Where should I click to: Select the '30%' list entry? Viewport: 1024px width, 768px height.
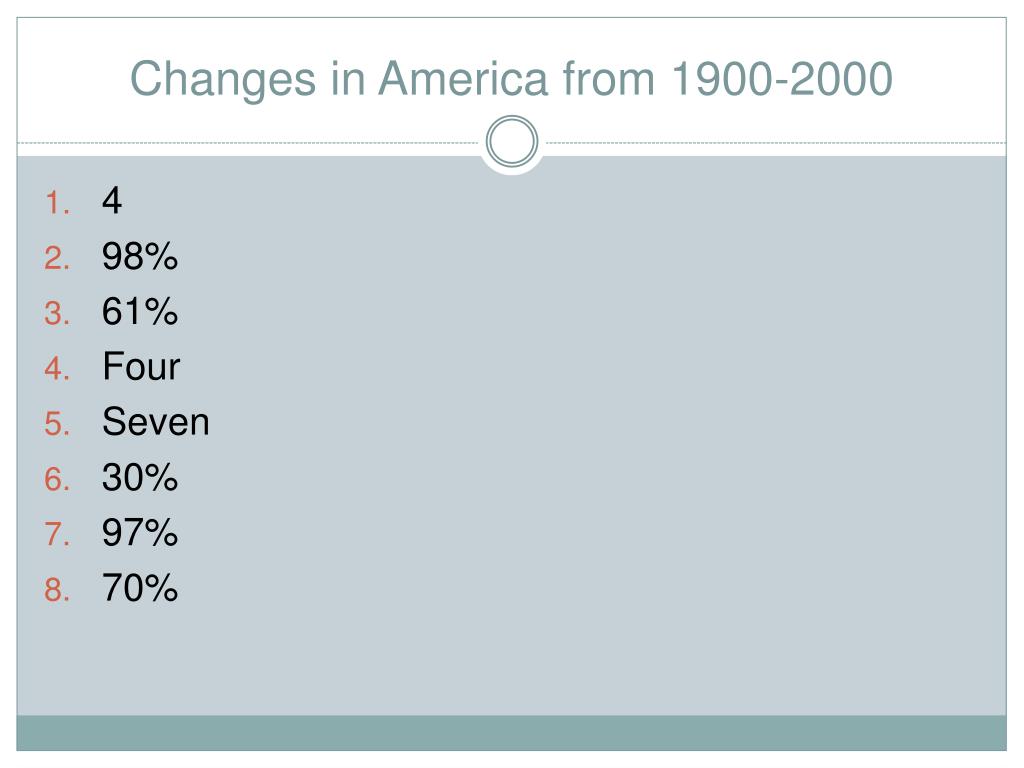140,477
